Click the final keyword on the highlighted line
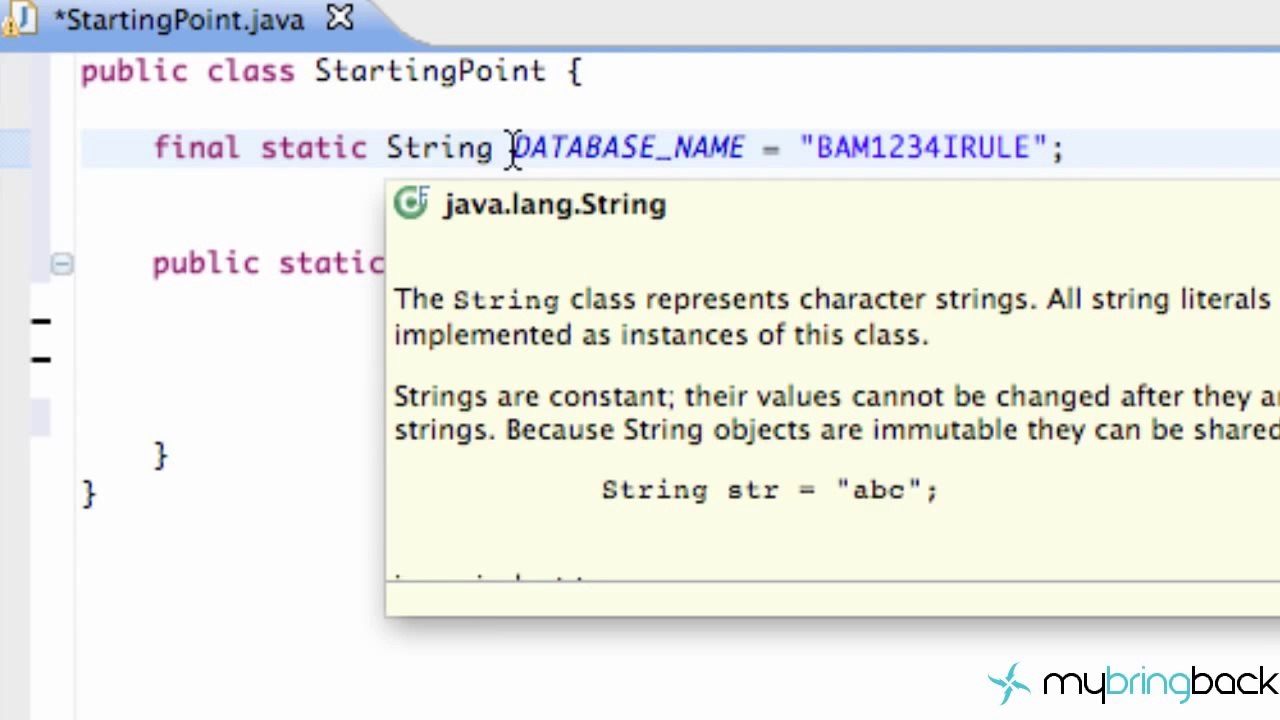The image size is (1280, 720). click(x=197, y=148)
